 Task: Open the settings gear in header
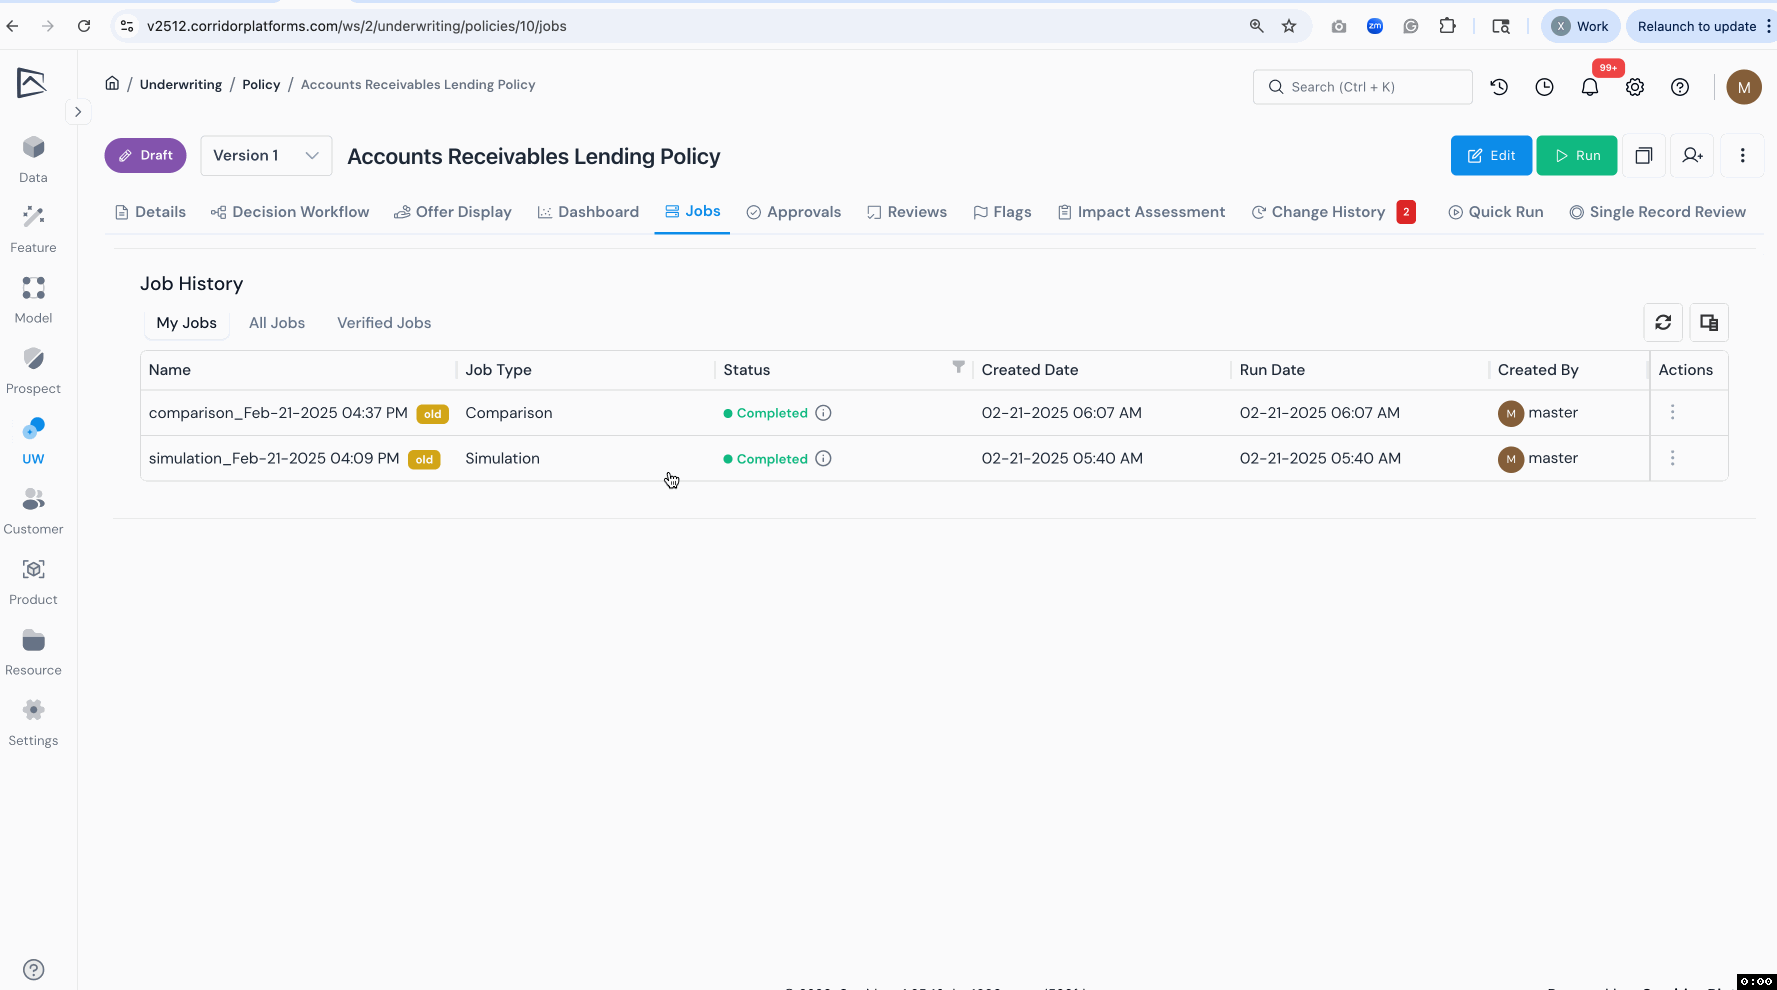tap(1635, 87)
